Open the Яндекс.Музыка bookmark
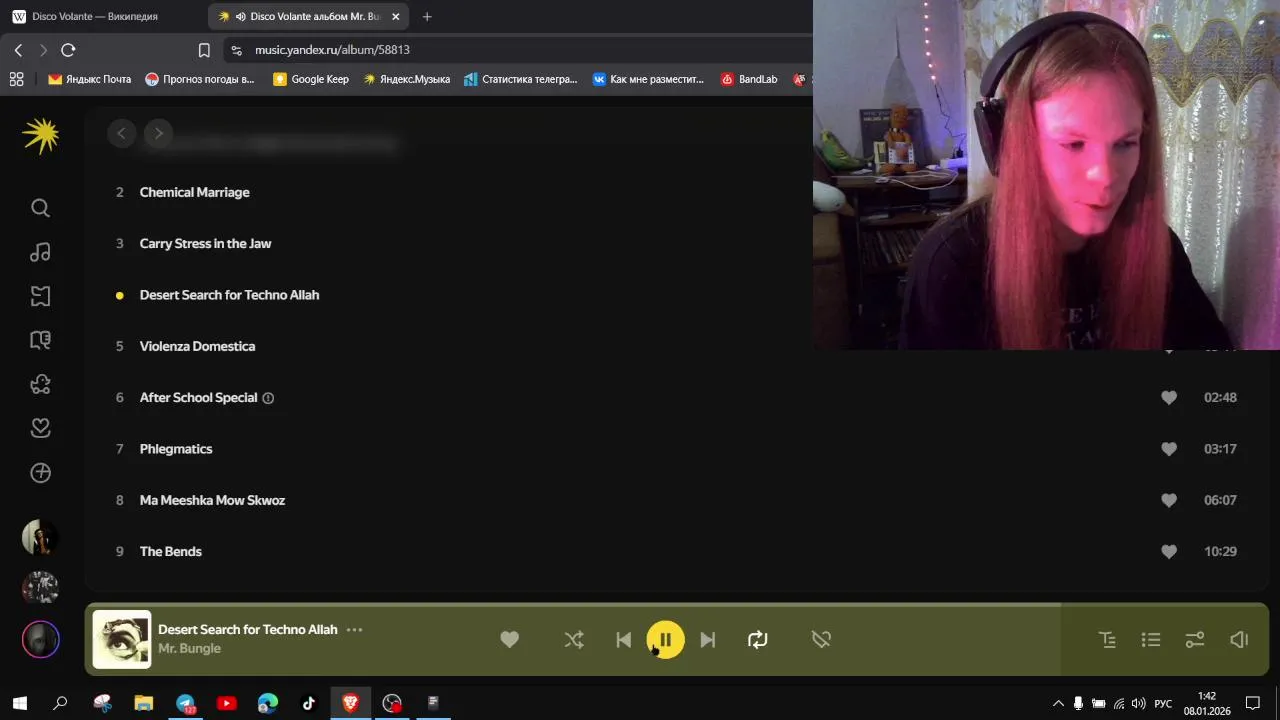This screenshot has height=720, width=1280. 406,79
